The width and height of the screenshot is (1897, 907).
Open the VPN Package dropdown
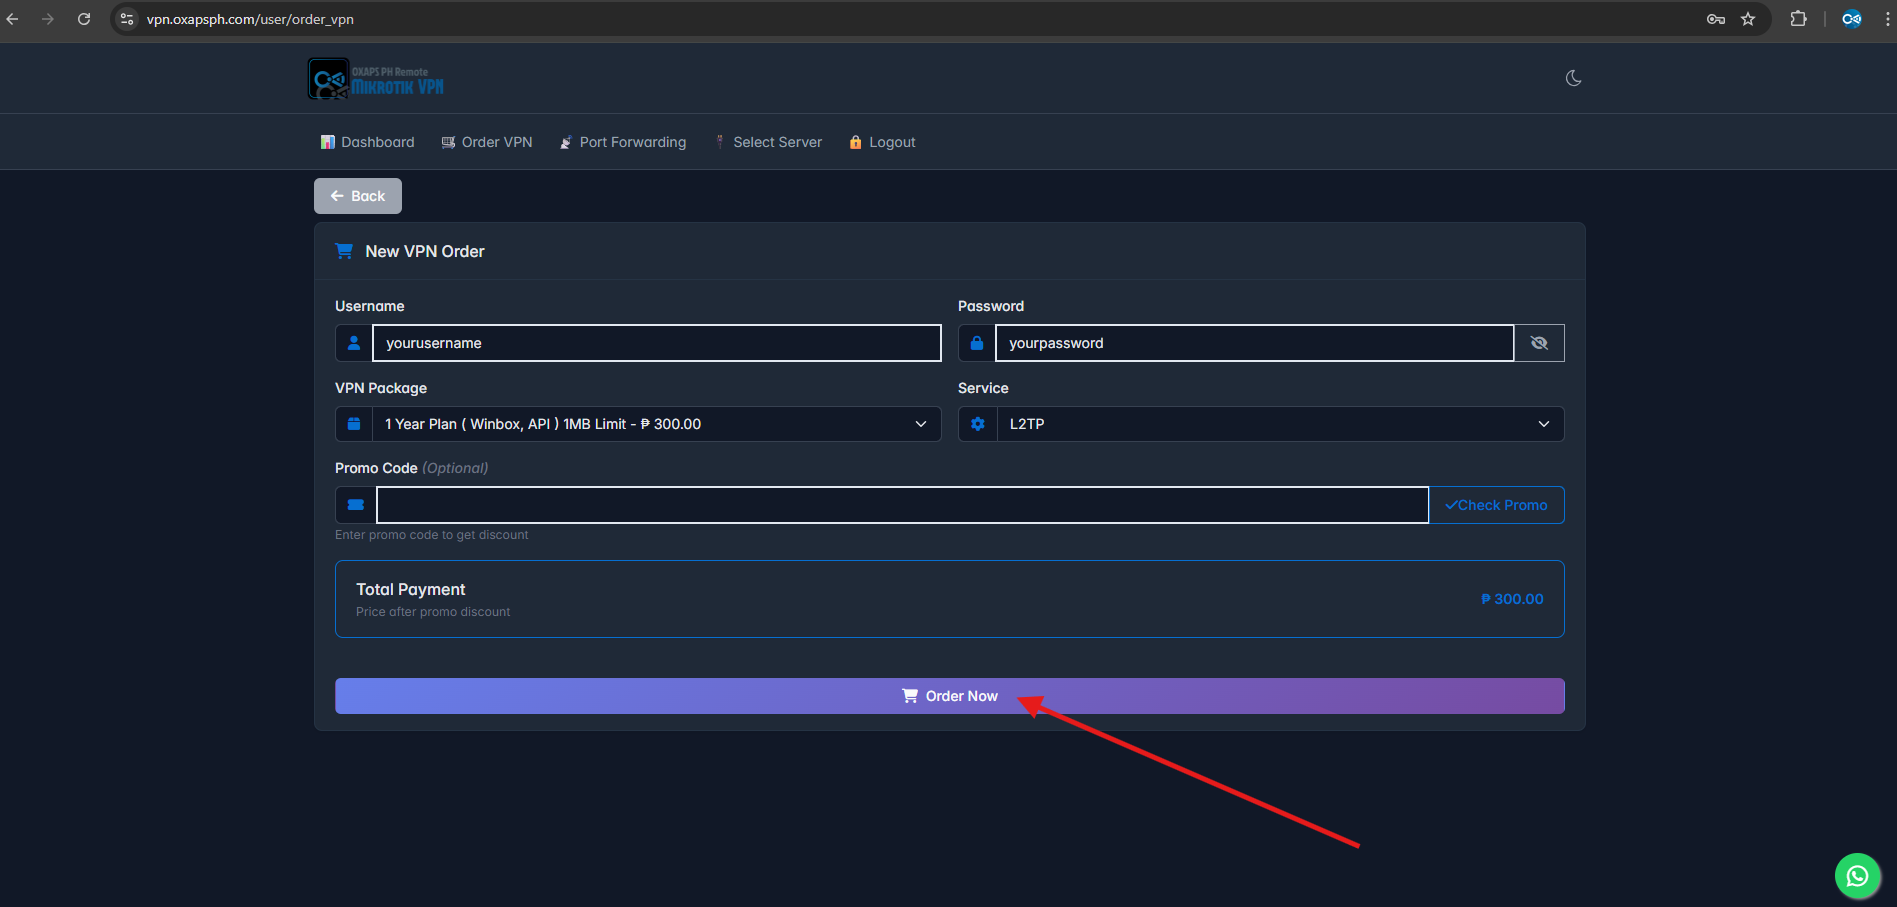pyautogui.click(x=656, y=424)
